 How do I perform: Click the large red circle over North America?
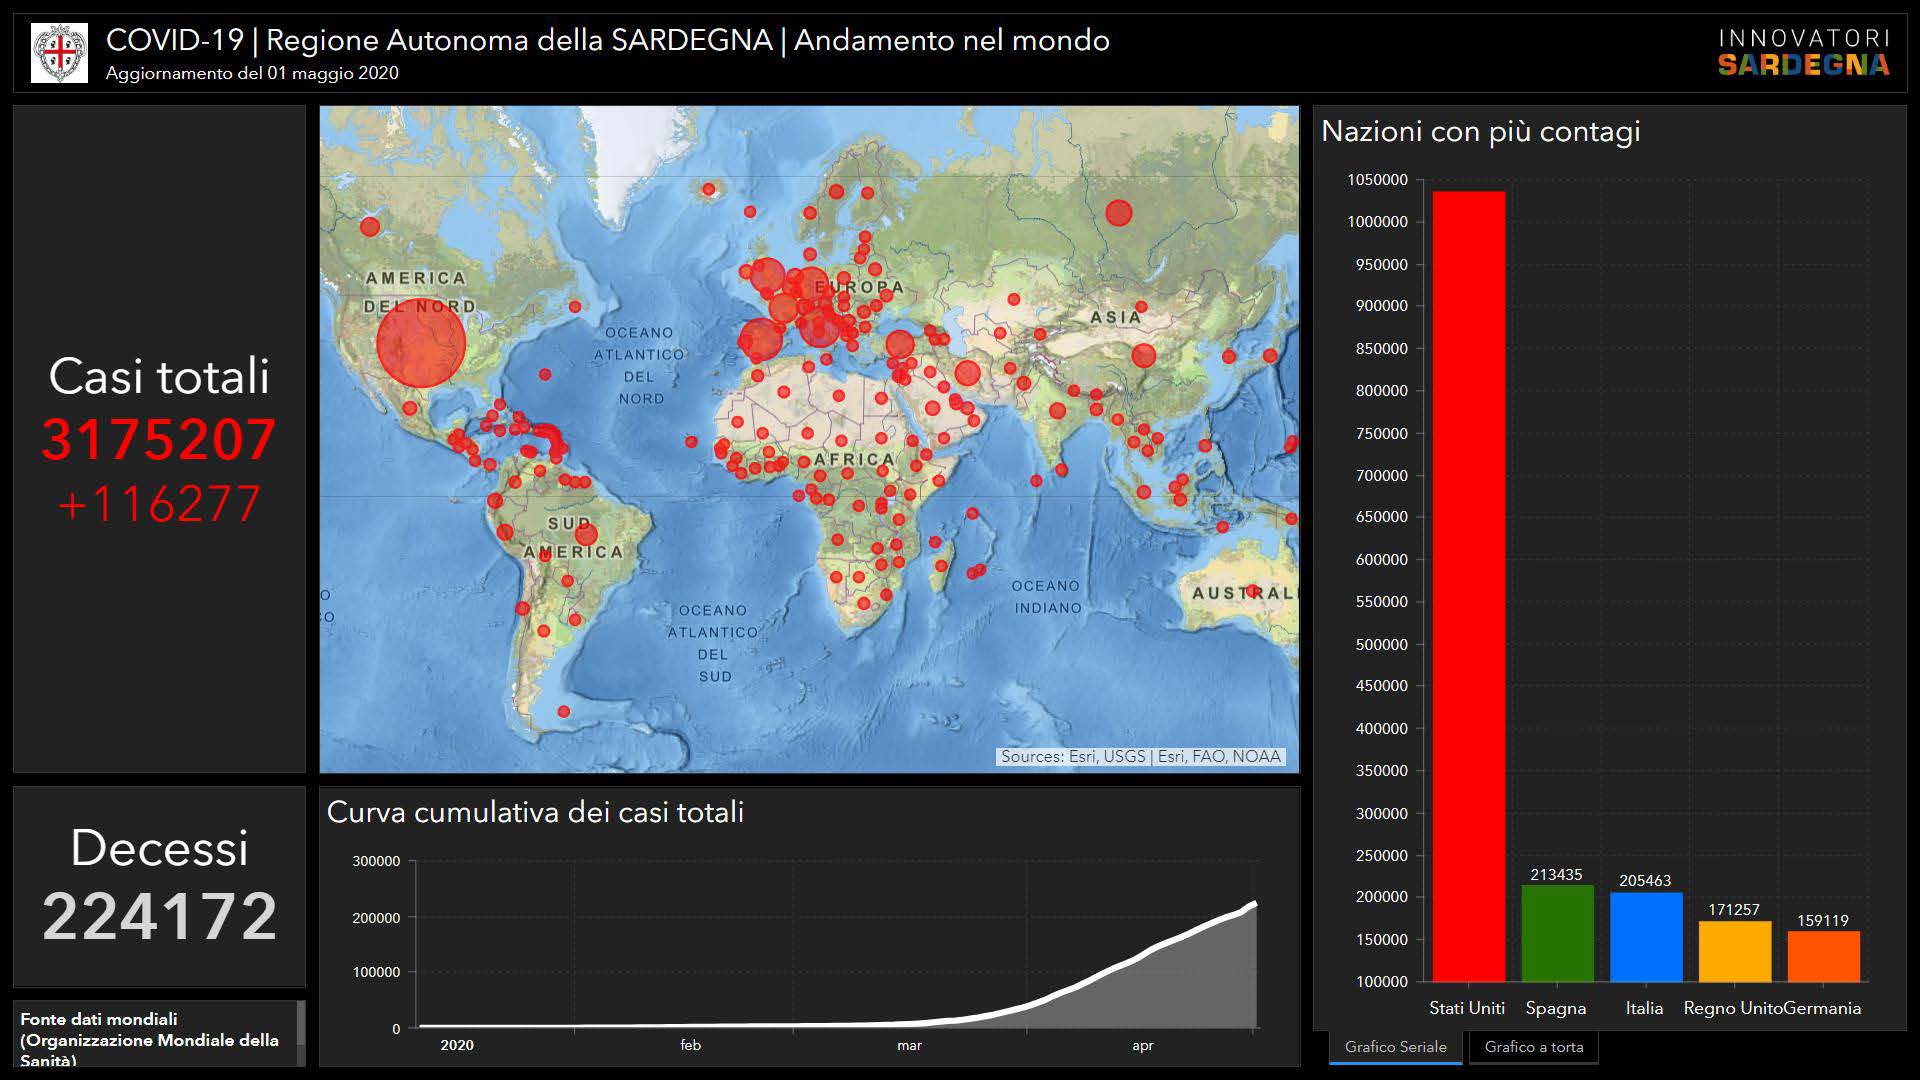(421, 343)
